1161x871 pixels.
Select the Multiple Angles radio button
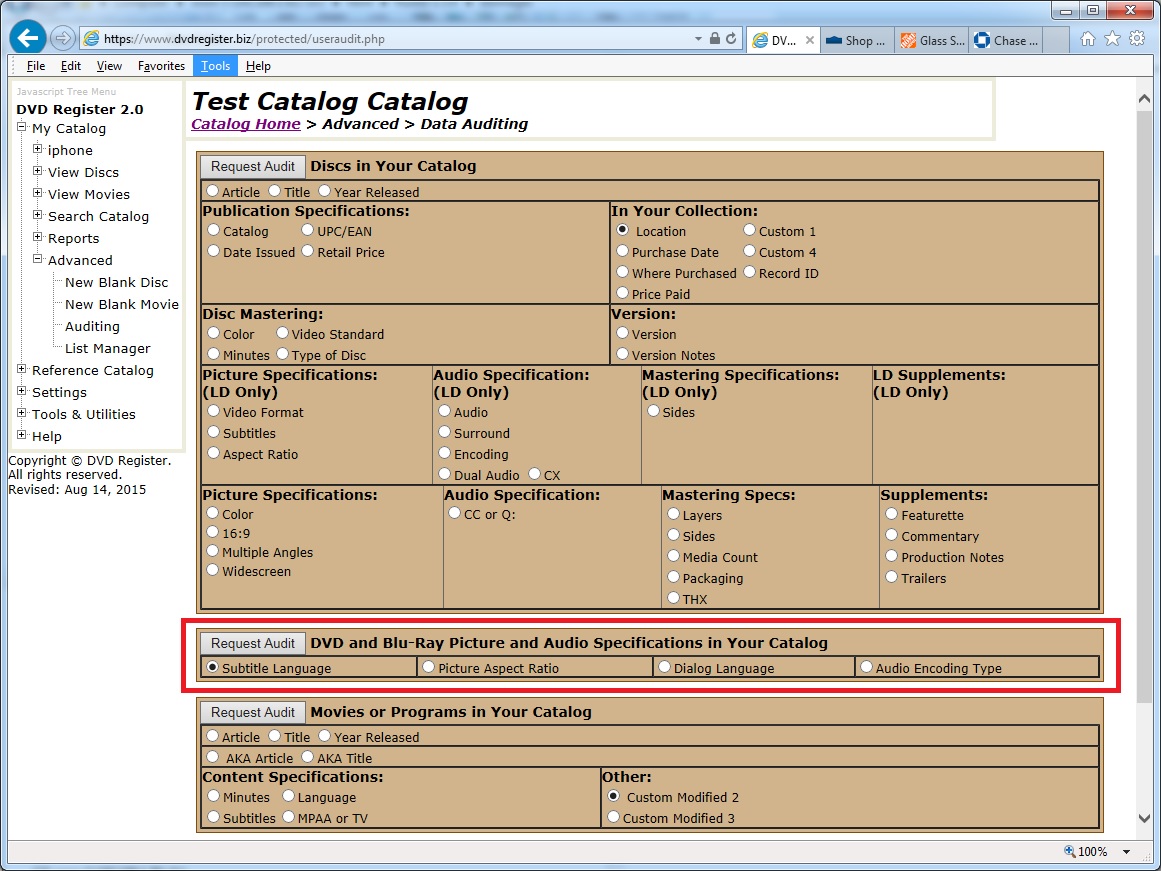tap(213, 551)
